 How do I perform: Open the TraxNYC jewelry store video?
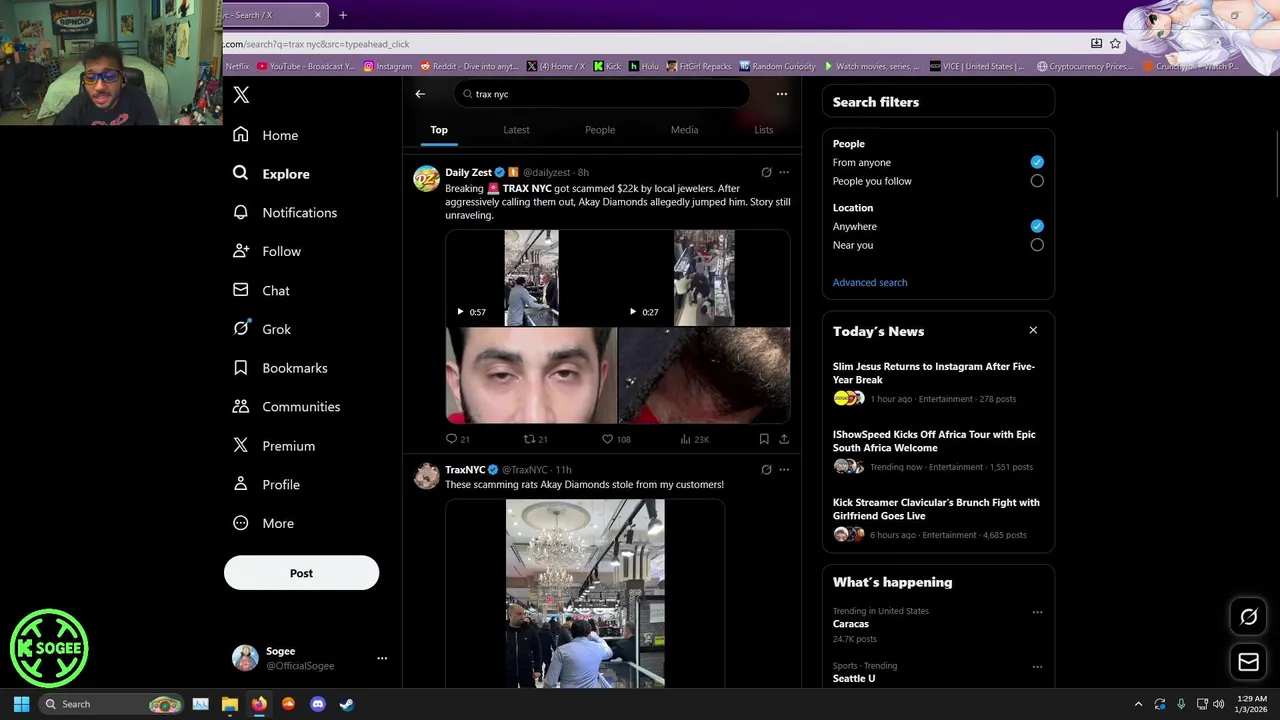pos(585,594)
